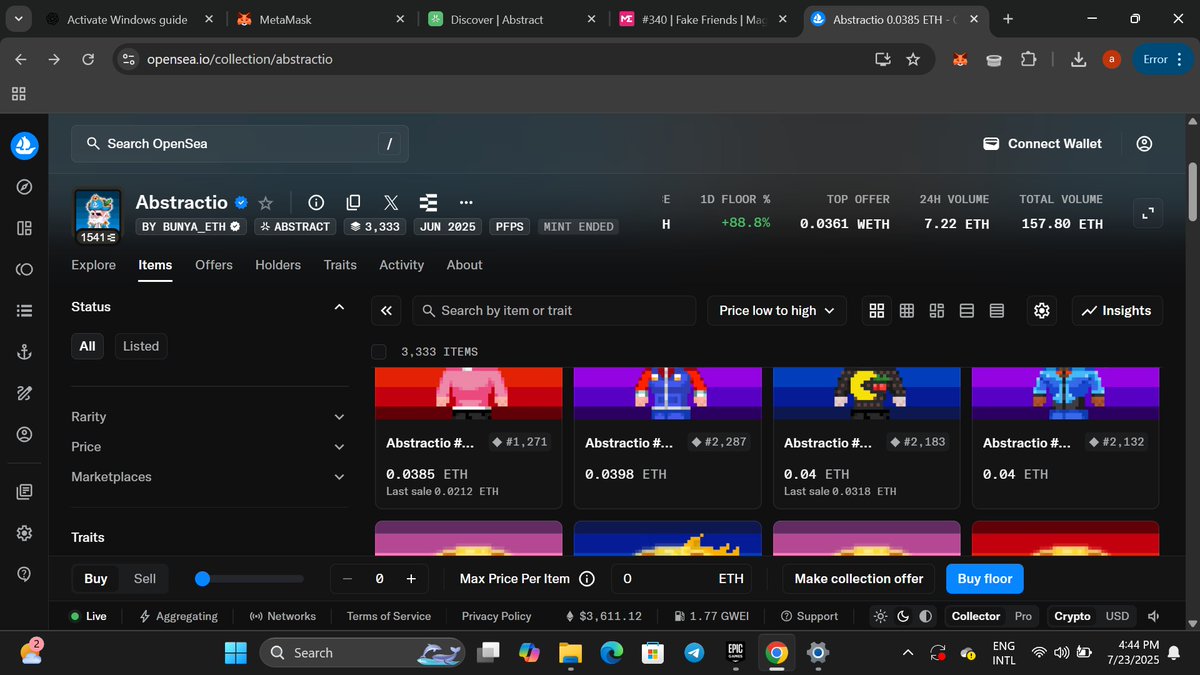Open the three-dot more options for Abstractio
This screenshot has width=1200, height=675.
click(464, 203)
